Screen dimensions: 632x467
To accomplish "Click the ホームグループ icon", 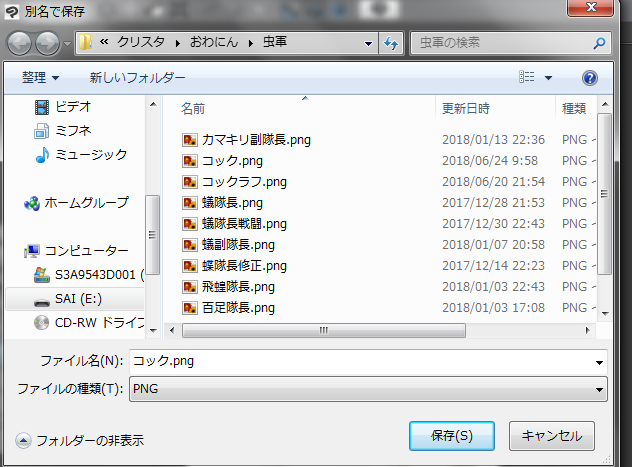I will point(32,203).
